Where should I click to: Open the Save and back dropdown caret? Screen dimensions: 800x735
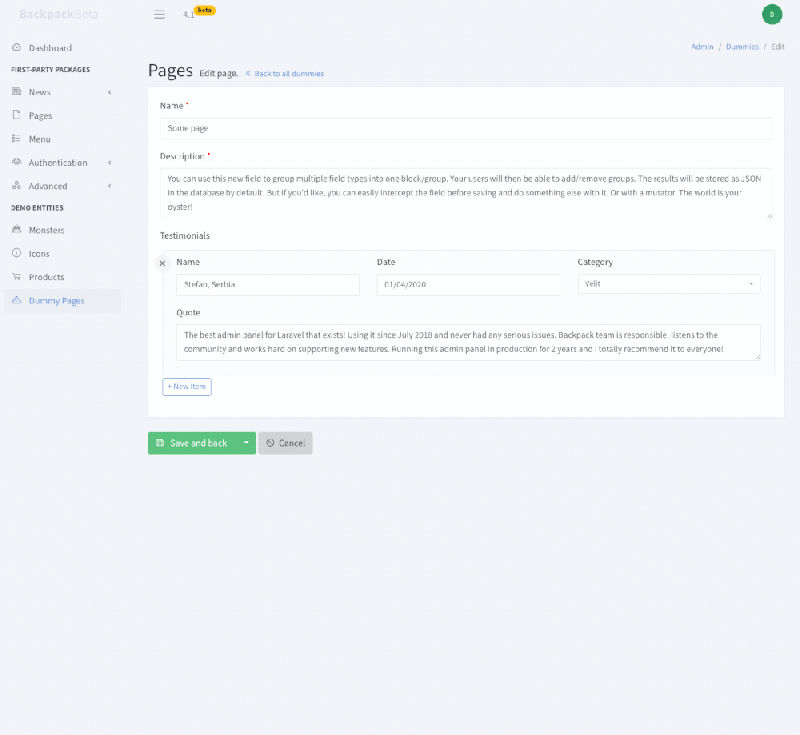(x=245, y=441)
